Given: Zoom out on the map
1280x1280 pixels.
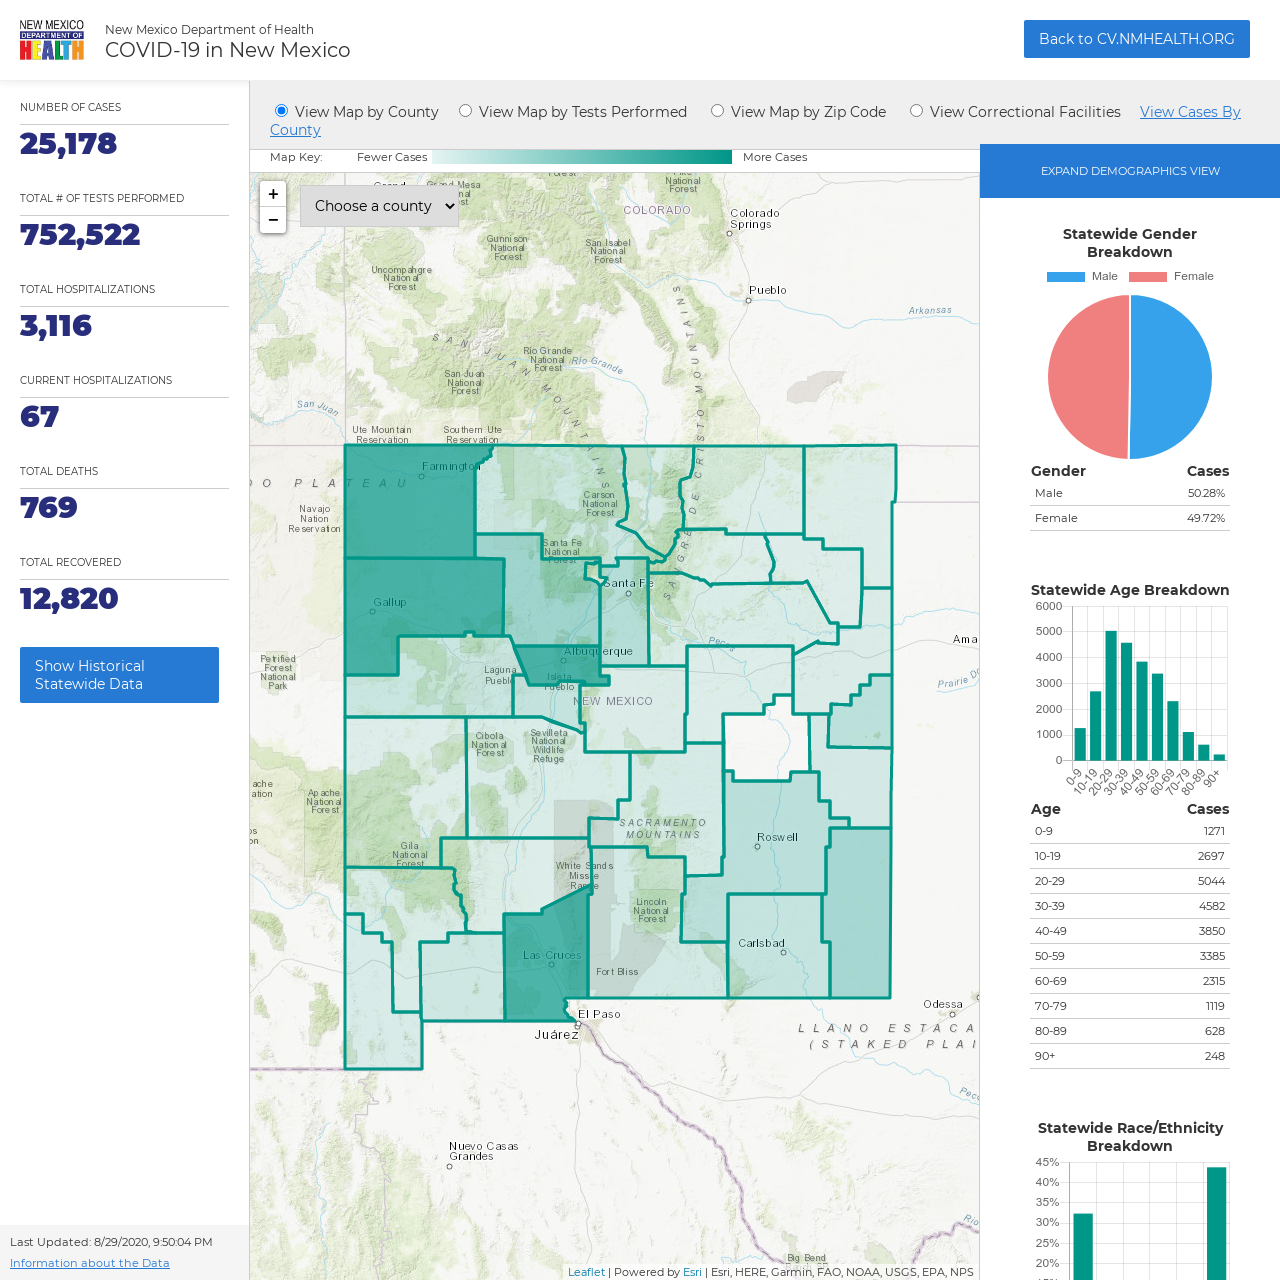Looking at the screenshot, I should point(273,220).
